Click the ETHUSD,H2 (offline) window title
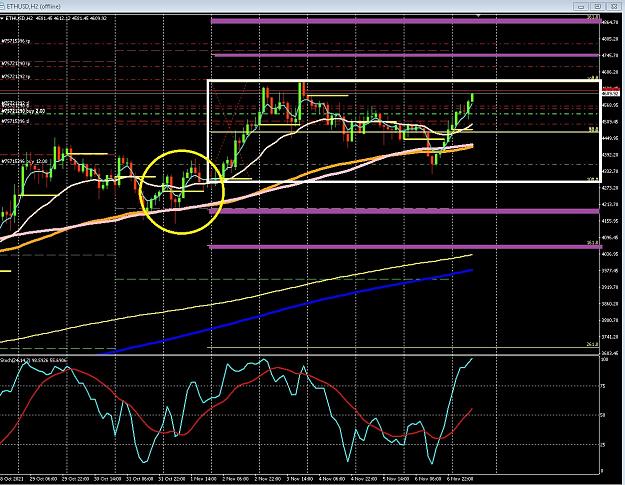625x485 pixels. (x=33, y=6)
